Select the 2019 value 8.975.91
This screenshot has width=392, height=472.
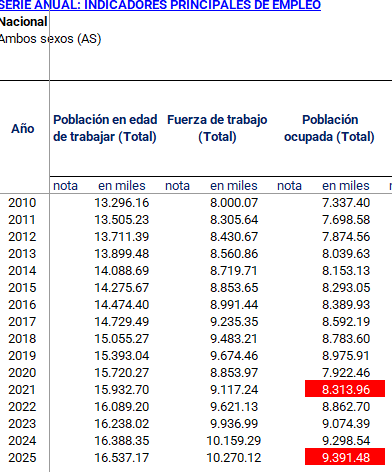click(x=346, y=356)
